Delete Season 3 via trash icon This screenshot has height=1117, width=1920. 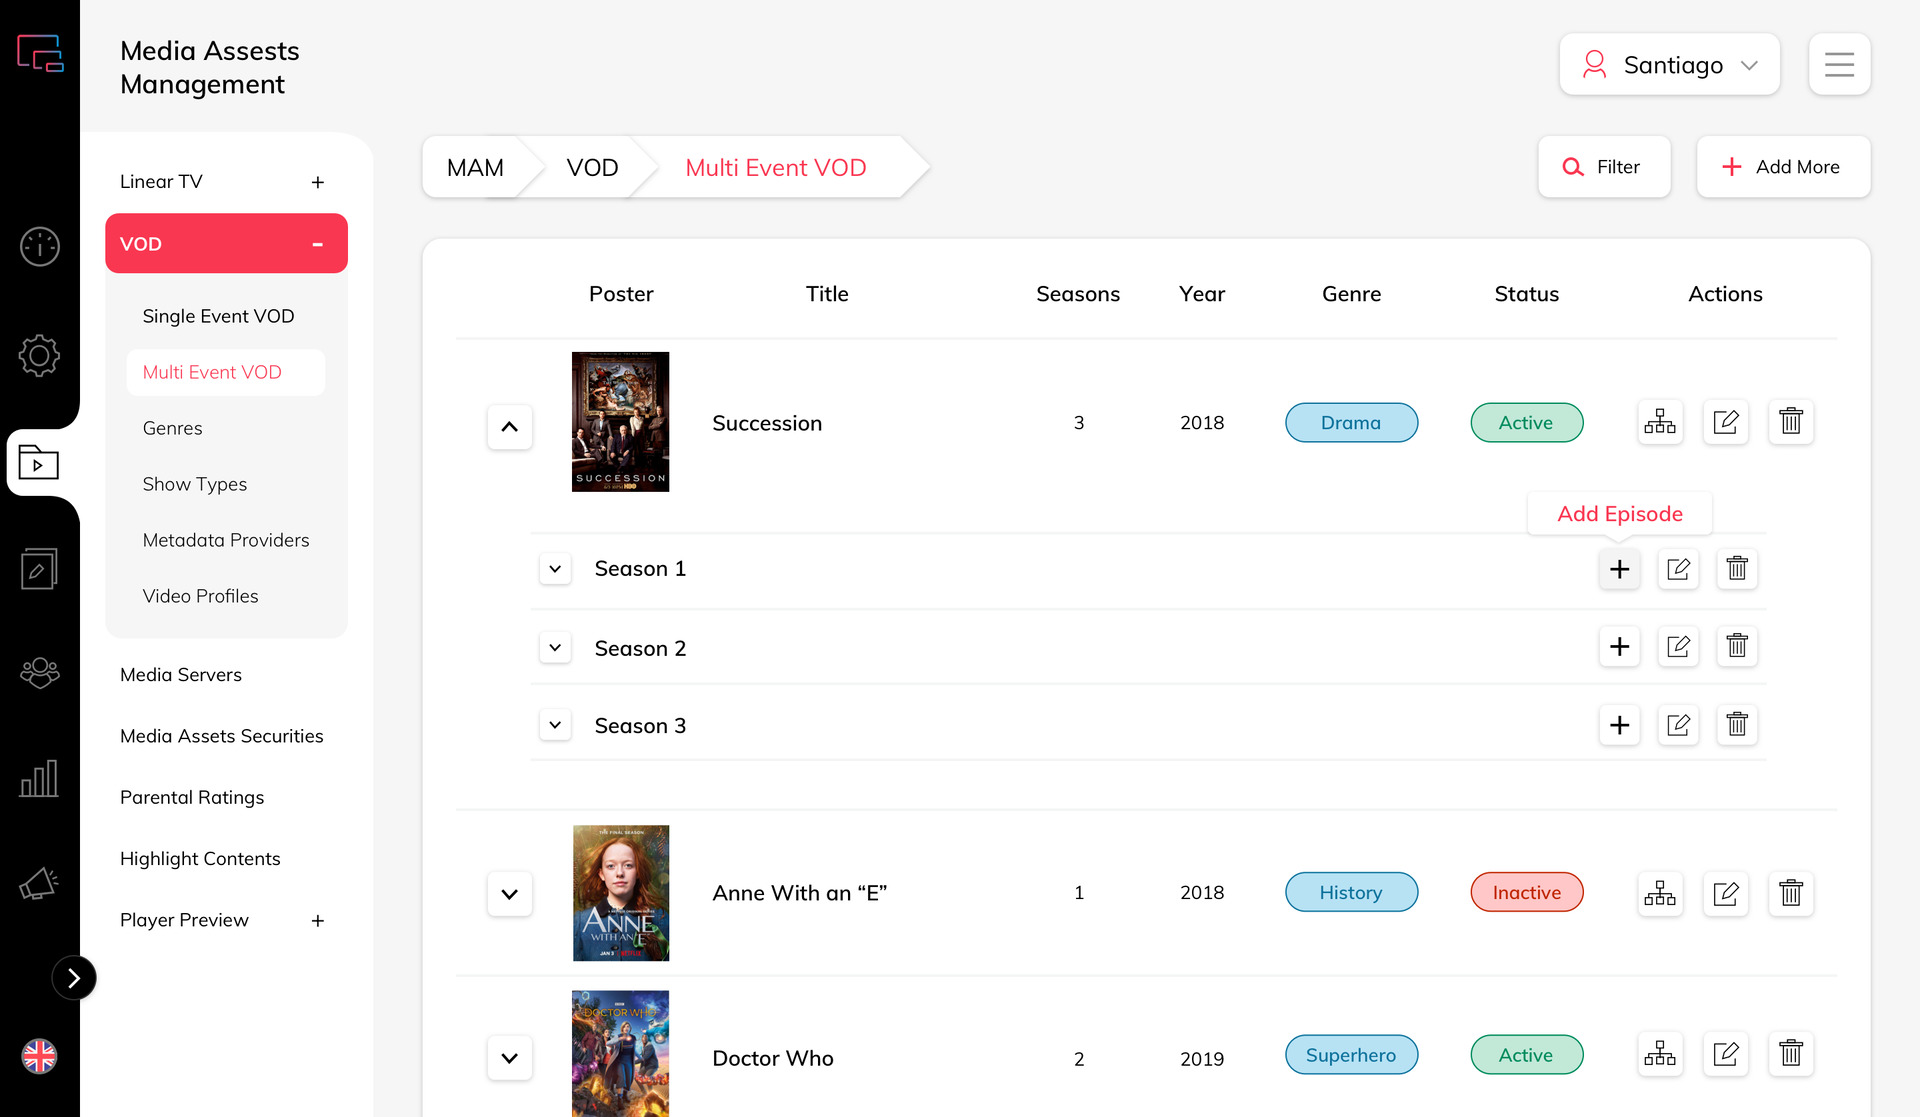pyautogui.click(x=1737, y=725)
